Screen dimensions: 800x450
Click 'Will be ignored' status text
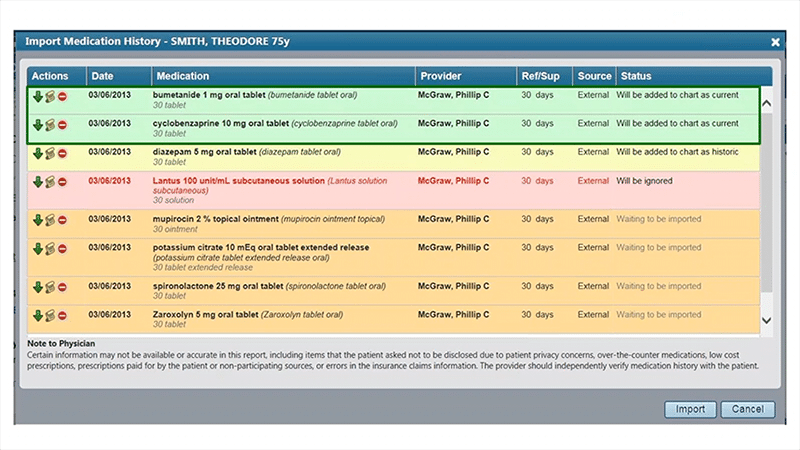644,181
